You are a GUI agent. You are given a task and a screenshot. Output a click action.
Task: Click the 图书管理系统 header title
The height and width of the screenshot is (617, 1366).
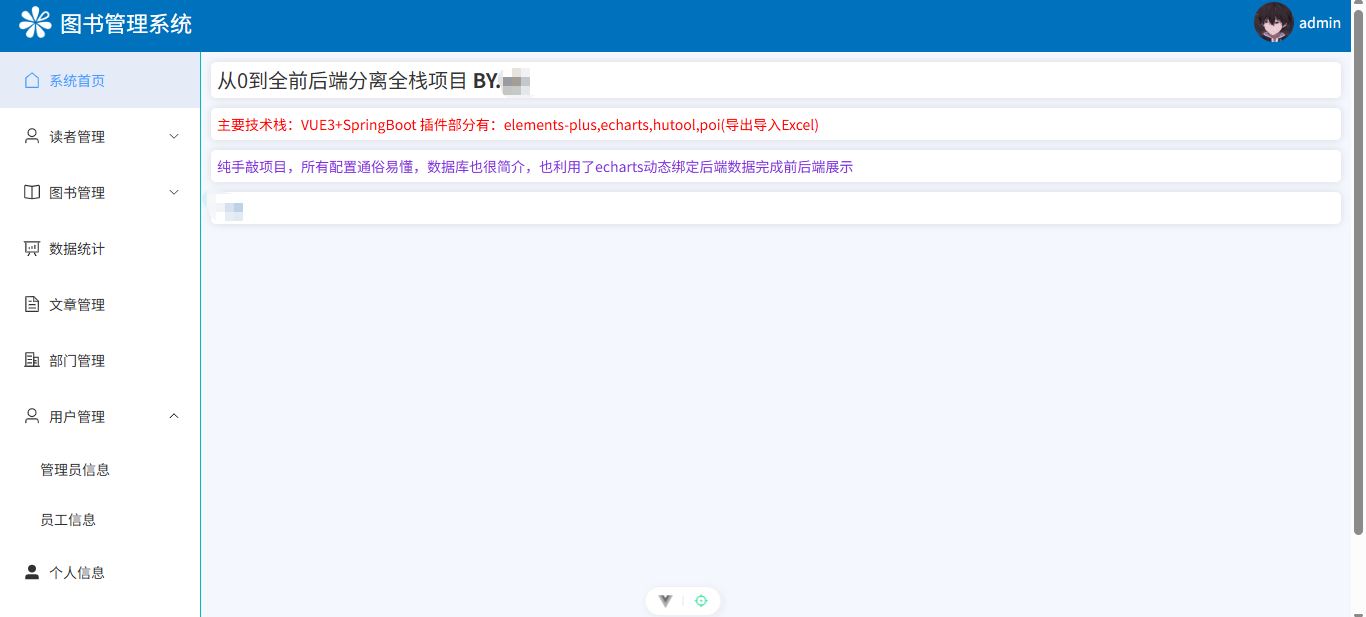(126, 24)
